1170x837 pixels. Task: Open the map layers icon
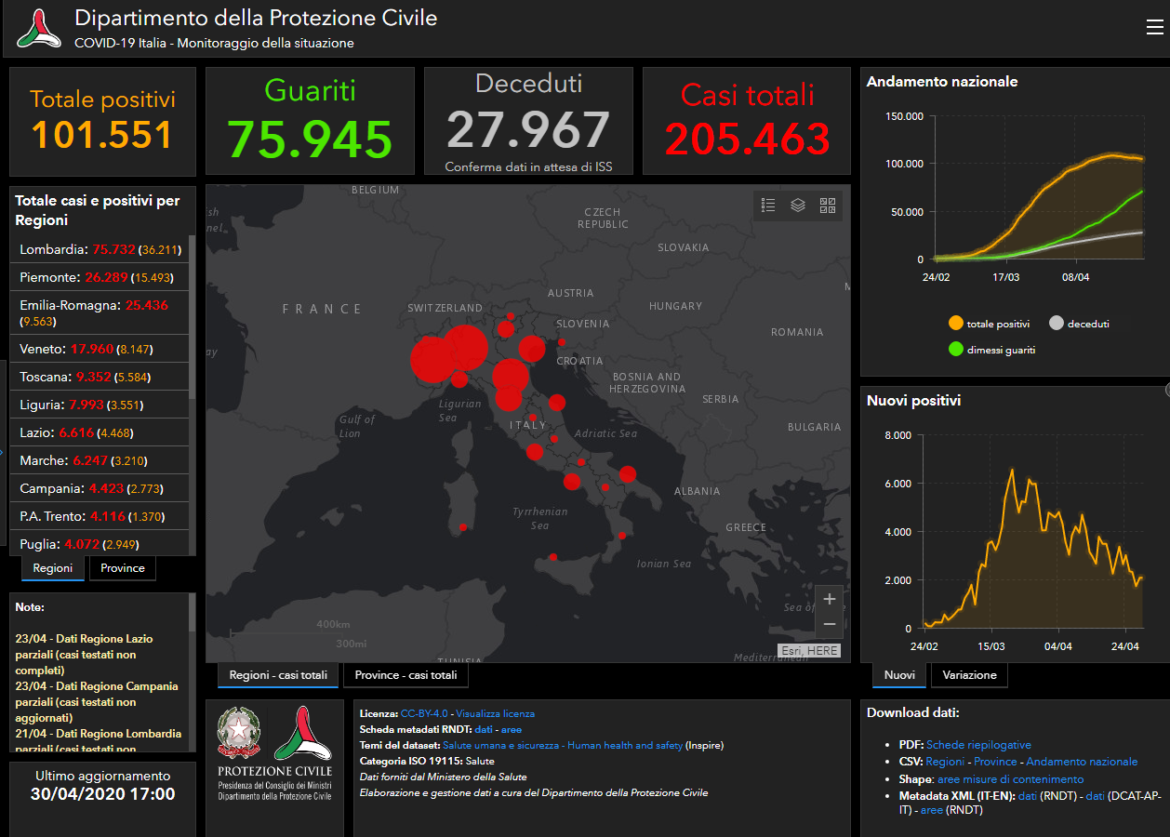798,205
